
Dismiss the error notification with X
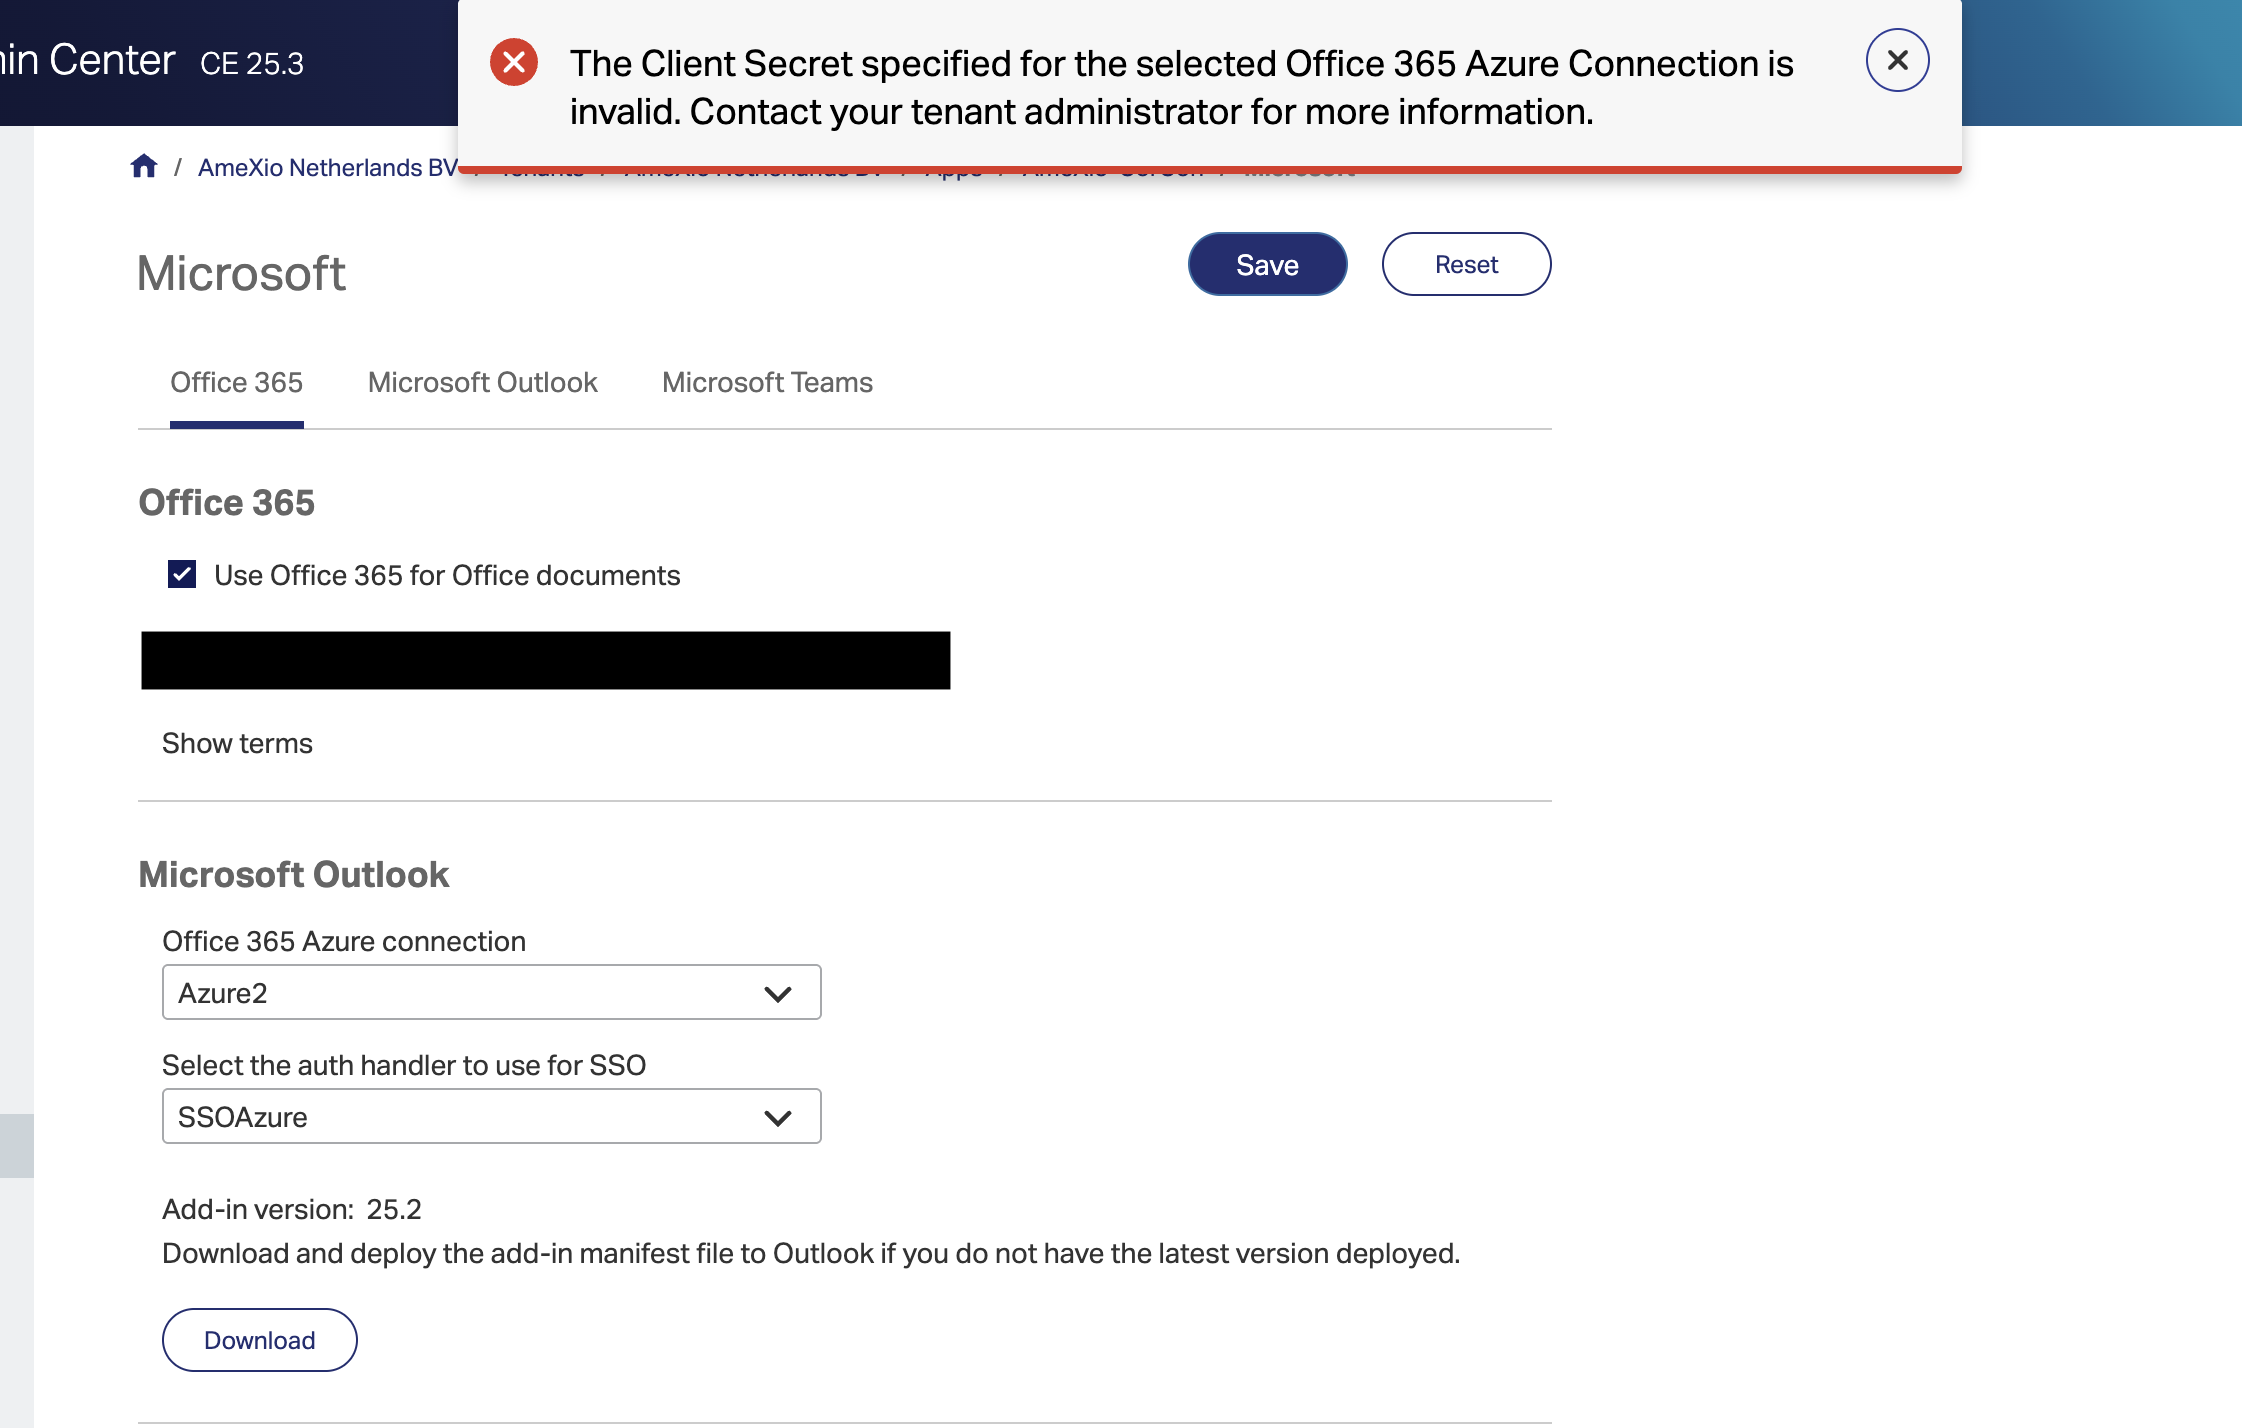(x=1897, y=60)
